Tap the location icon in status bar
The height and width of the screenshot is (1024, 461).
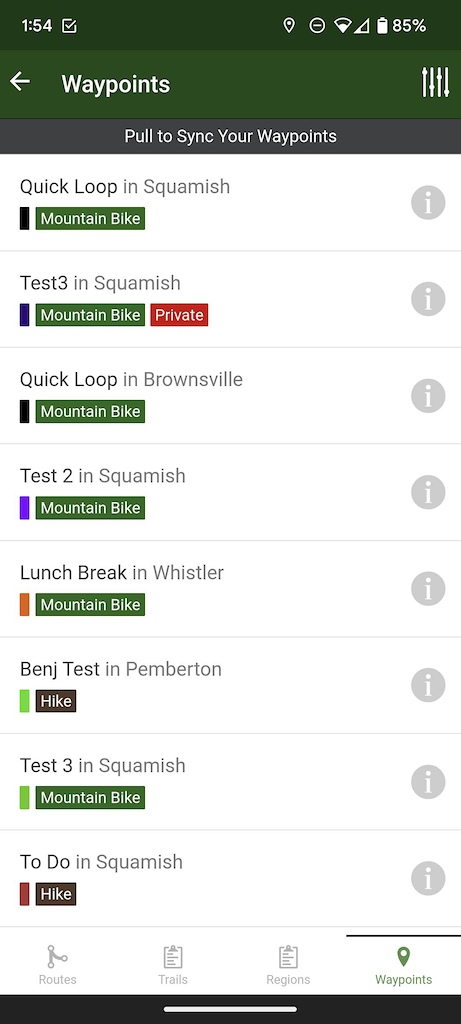pos(289,25)
